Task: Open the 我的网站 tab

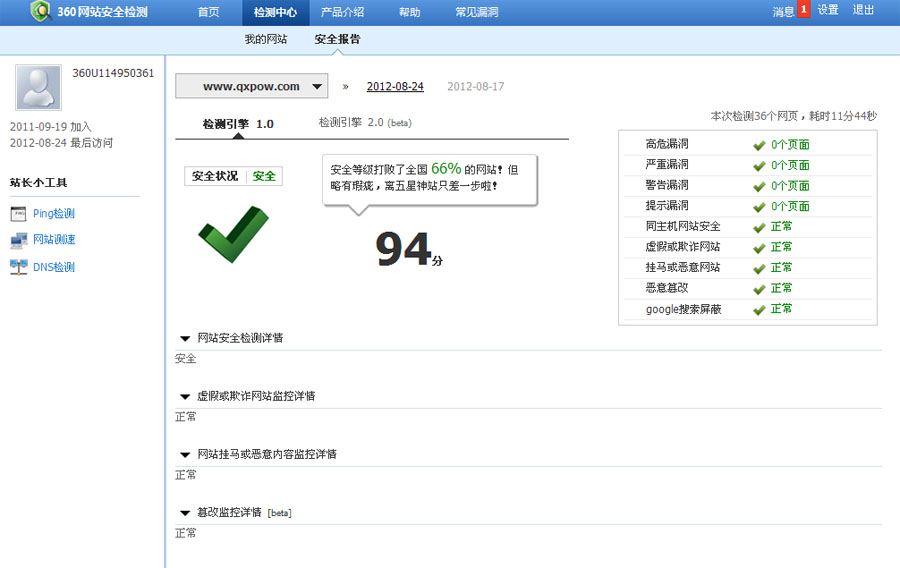Action: [x=265, y=40]
